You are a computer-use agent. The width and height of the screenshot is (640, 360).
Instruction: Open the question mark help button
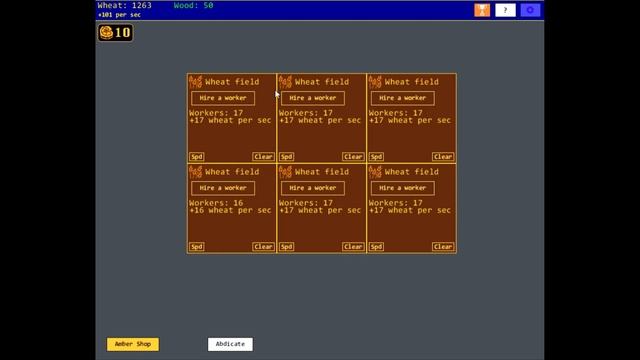pyautogui.click(x=505, y=10)
